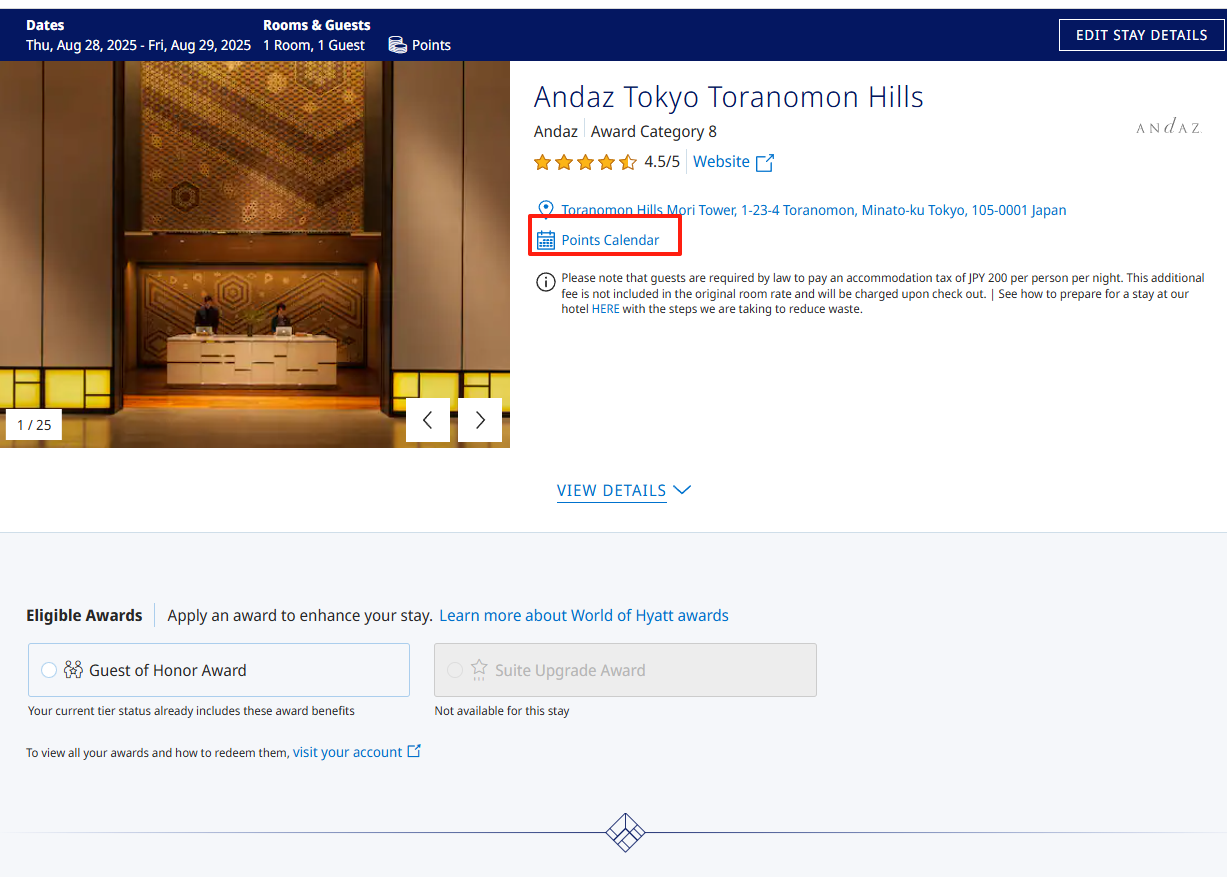Click the 1 / 25 photo counter
Image resolution: width=1227 pixels, height=877 pixels.
click(34, 425)
